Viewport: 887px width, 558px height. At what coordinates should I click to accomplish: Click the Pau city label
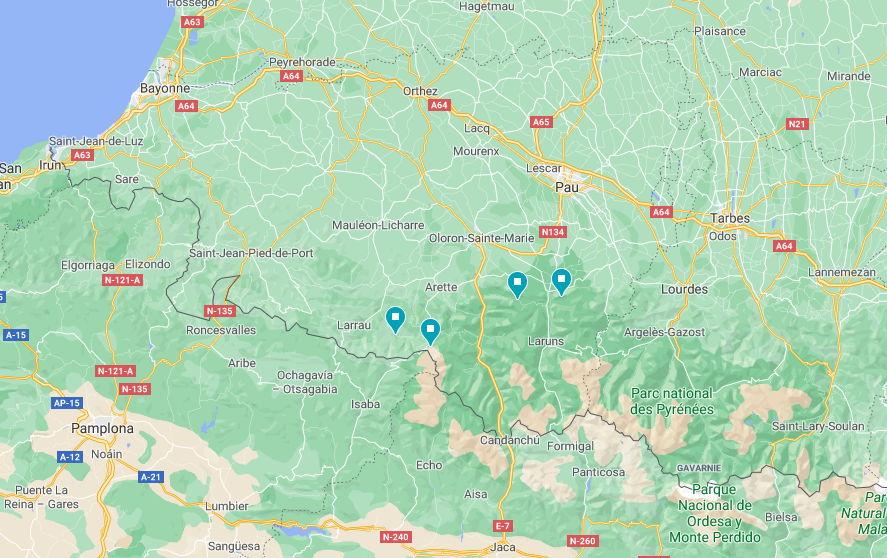[567, 187]
